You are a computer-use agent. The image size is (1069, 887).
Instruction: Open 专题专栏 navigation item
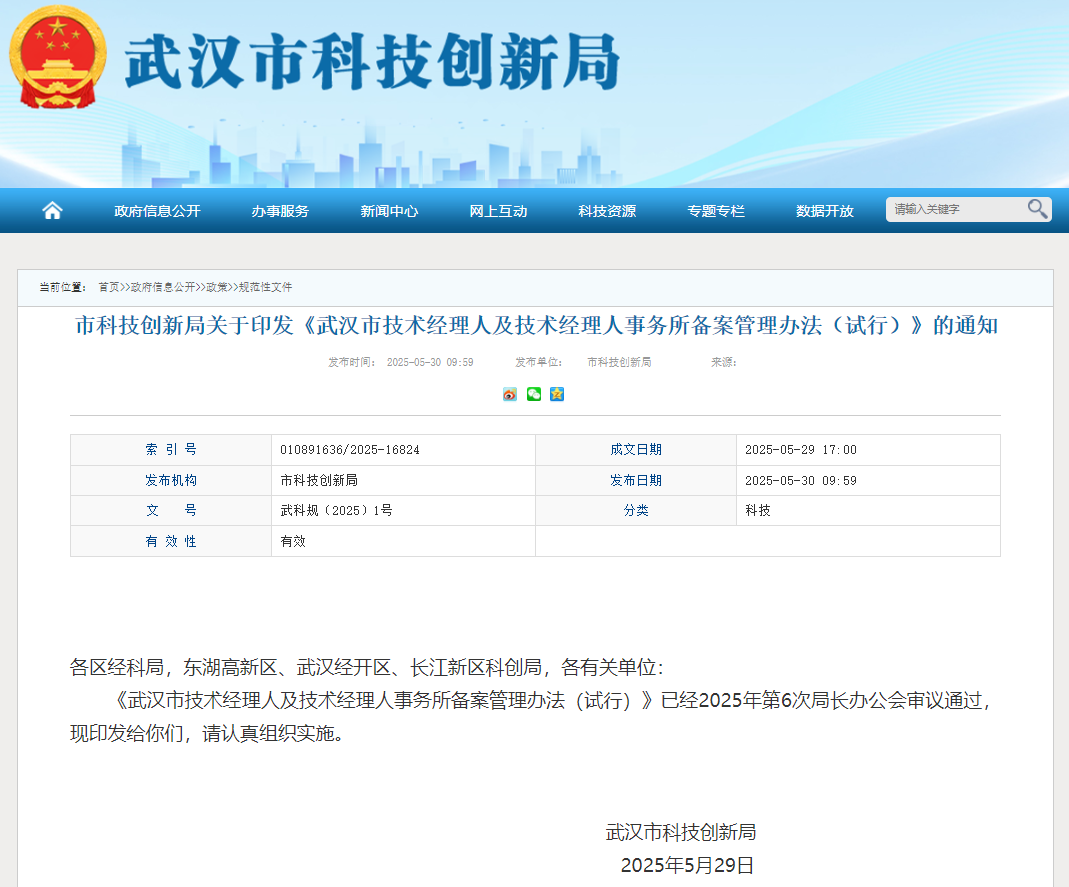[x=716, y=211]
